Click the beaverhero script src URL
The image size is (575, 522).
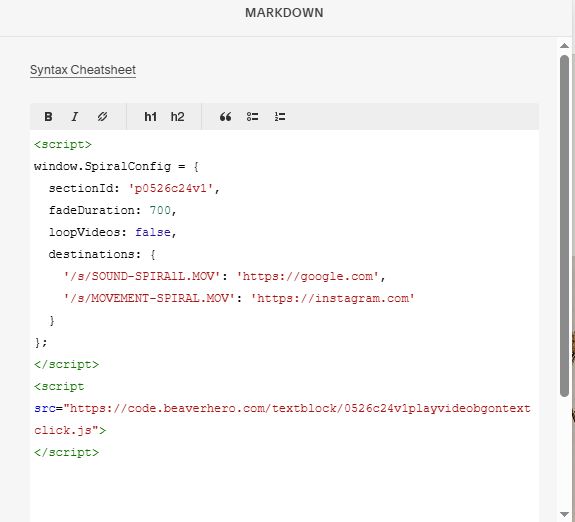point(282,419)
